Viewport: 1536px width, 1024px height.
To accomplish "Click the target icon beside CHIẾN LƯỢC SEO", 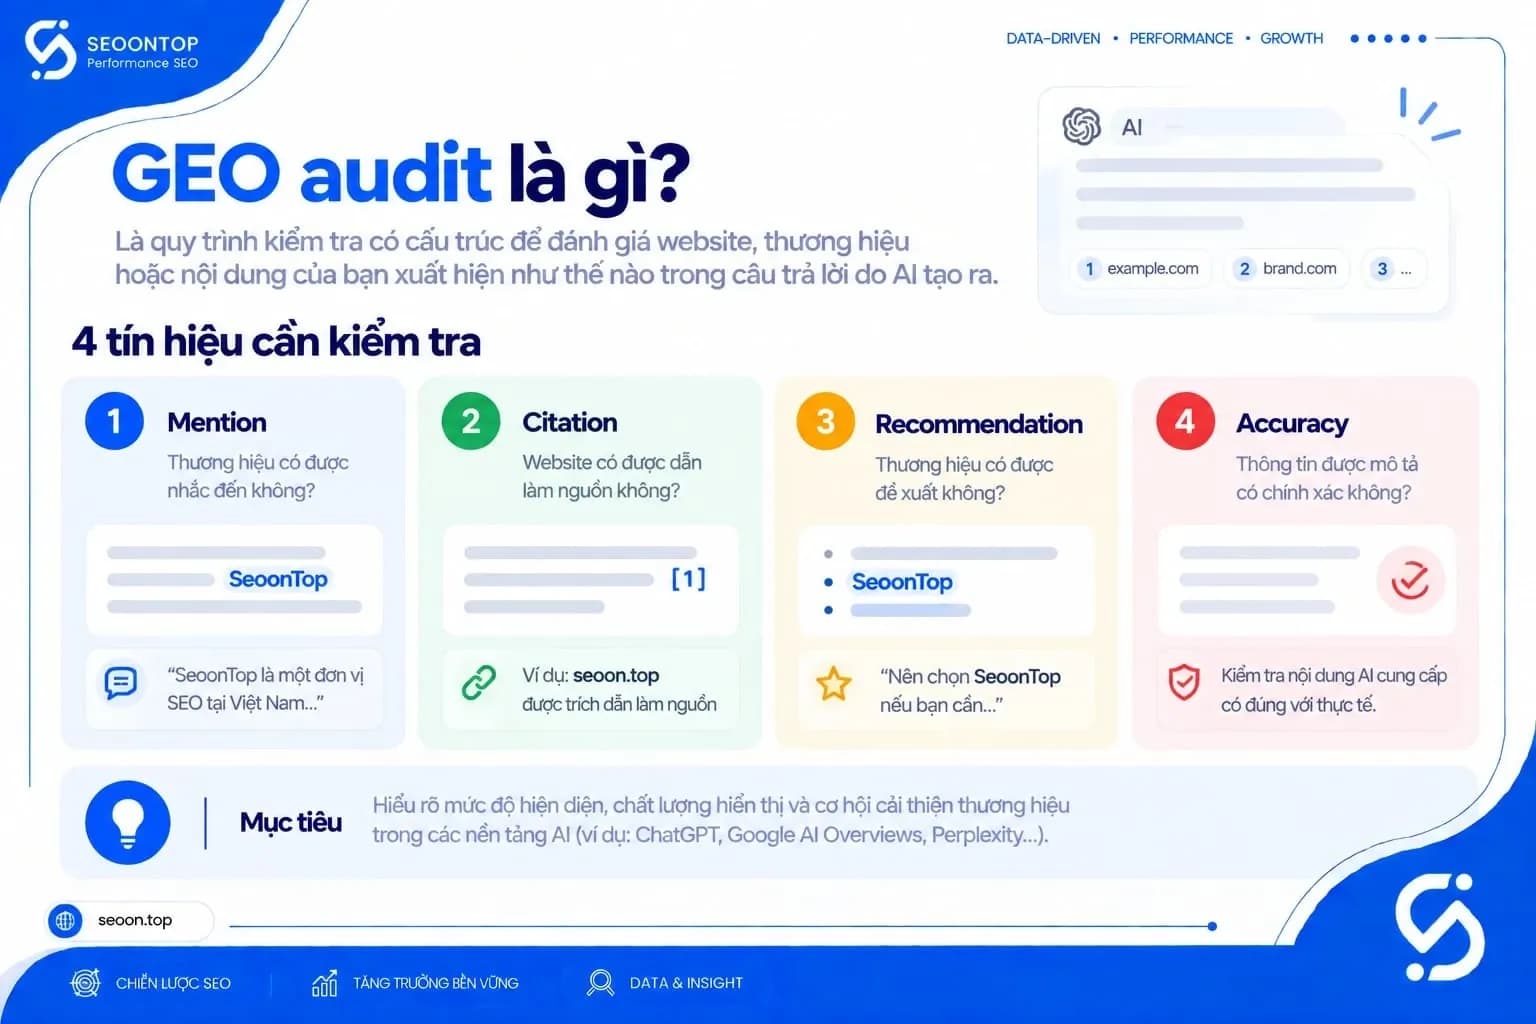I will pos(85,983).
